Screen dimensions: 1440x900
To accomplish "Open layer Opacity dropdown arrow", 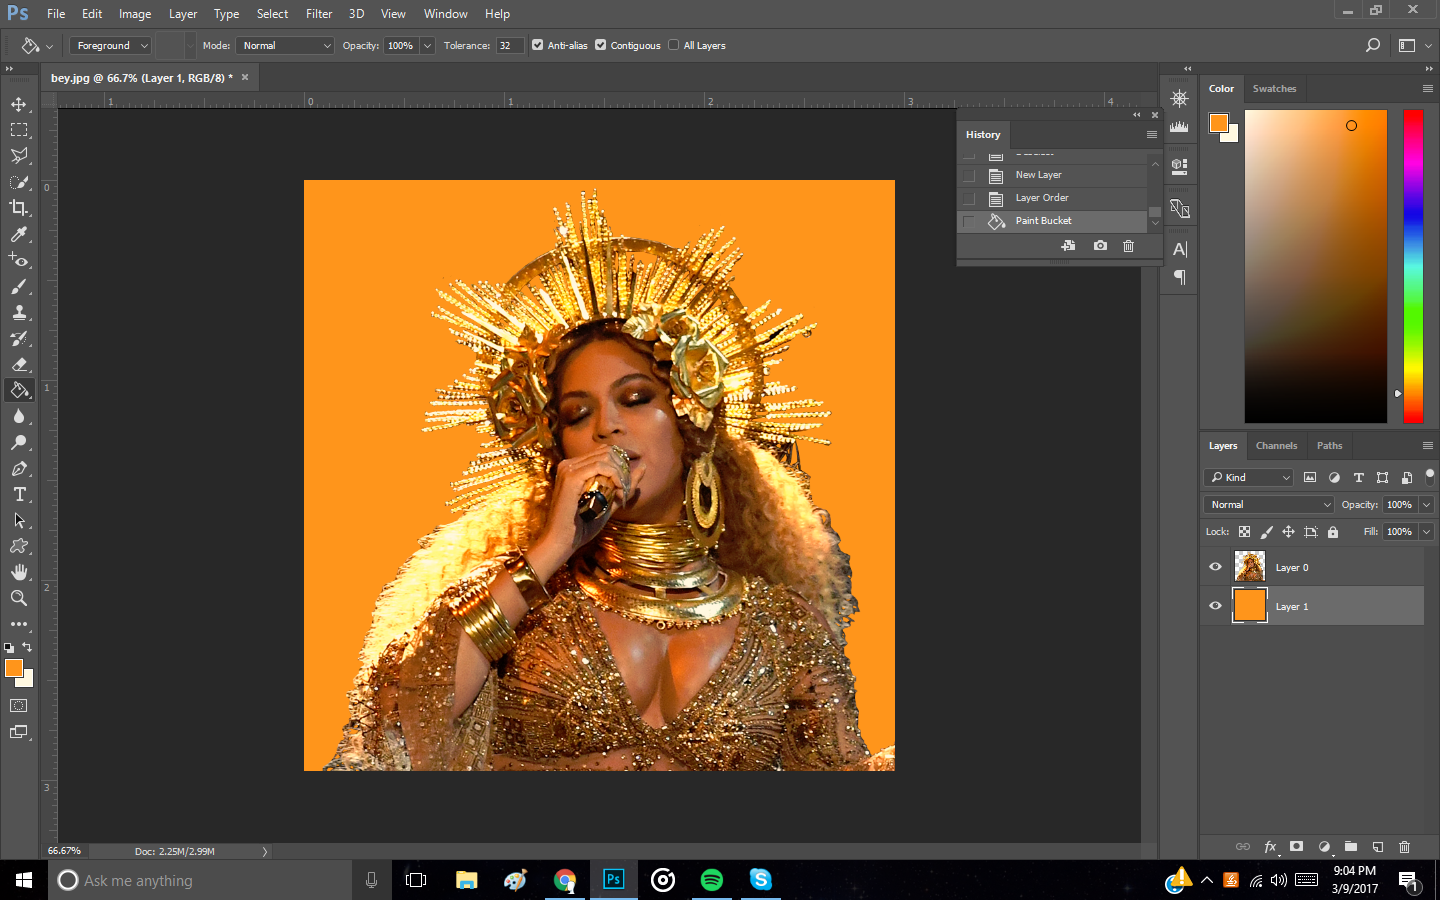I will (x=1427, y=505).
